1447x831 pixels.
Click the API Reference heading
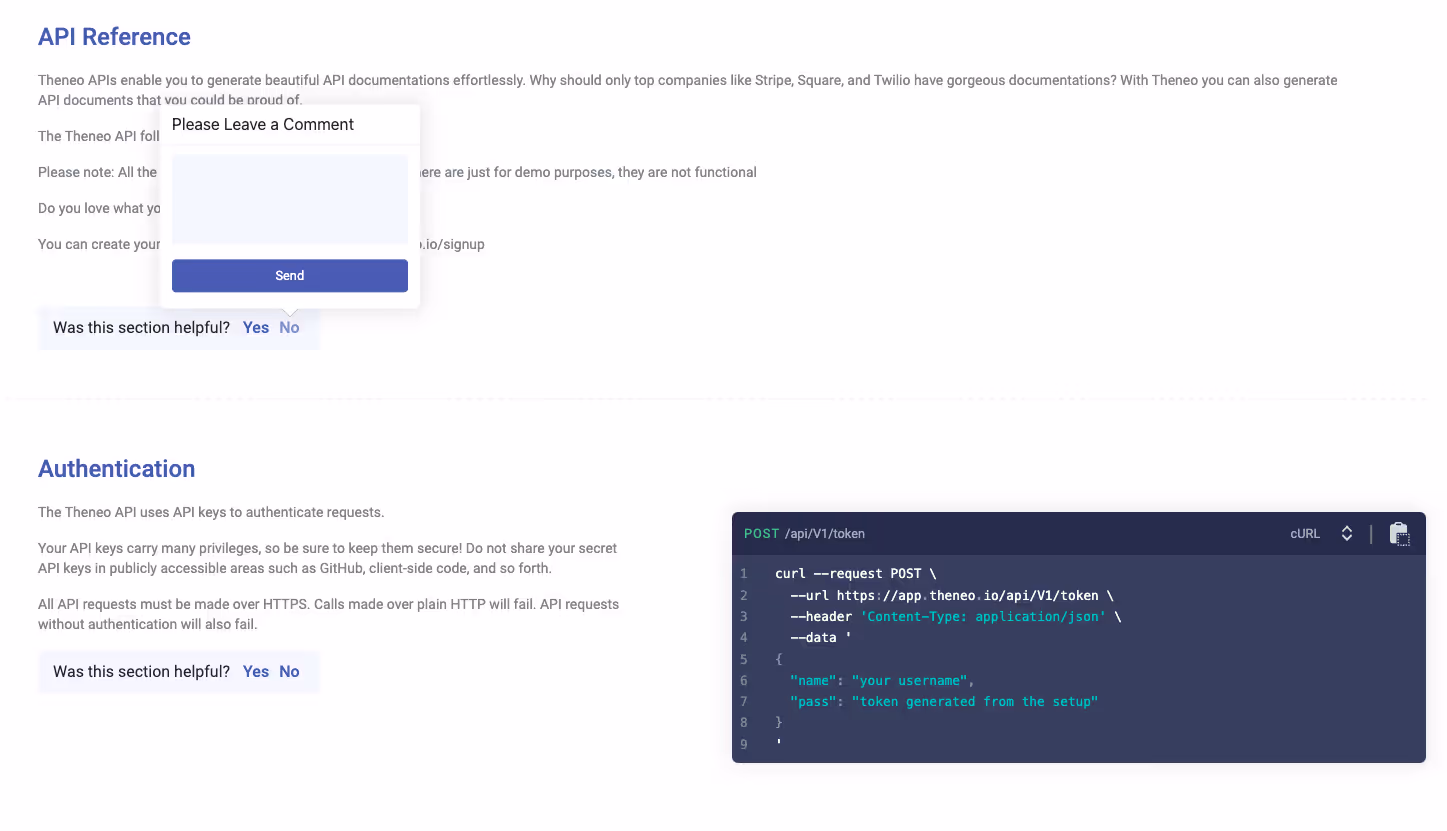(x=113, y=36)
